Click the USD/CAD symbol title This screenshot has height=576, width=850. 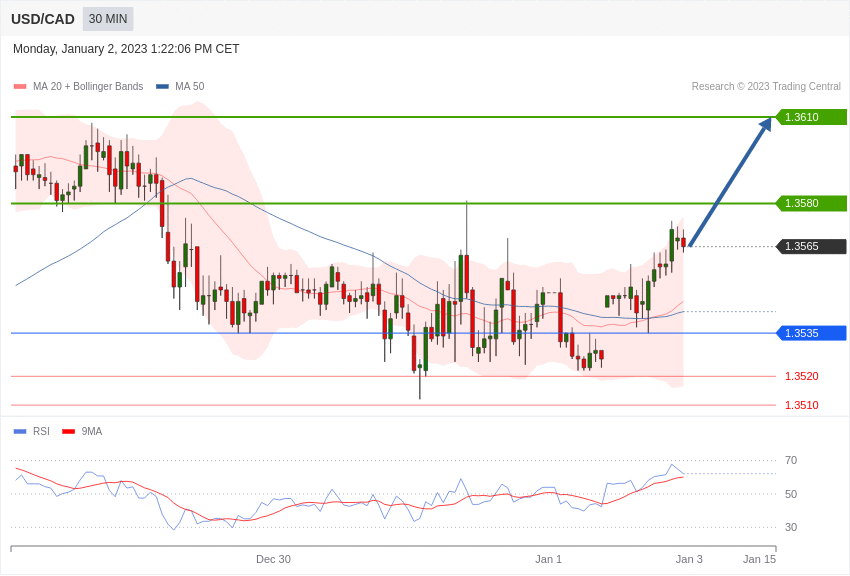pyautogui.click(x=43, y=20)
